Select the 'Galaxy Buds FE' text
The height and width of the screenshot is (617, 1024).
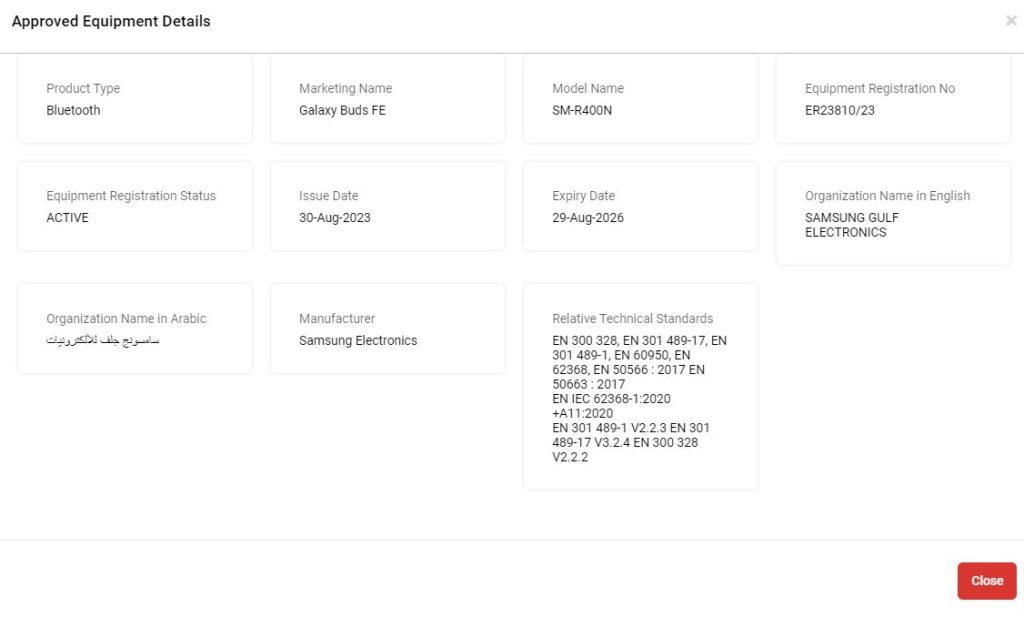[342, 110]
